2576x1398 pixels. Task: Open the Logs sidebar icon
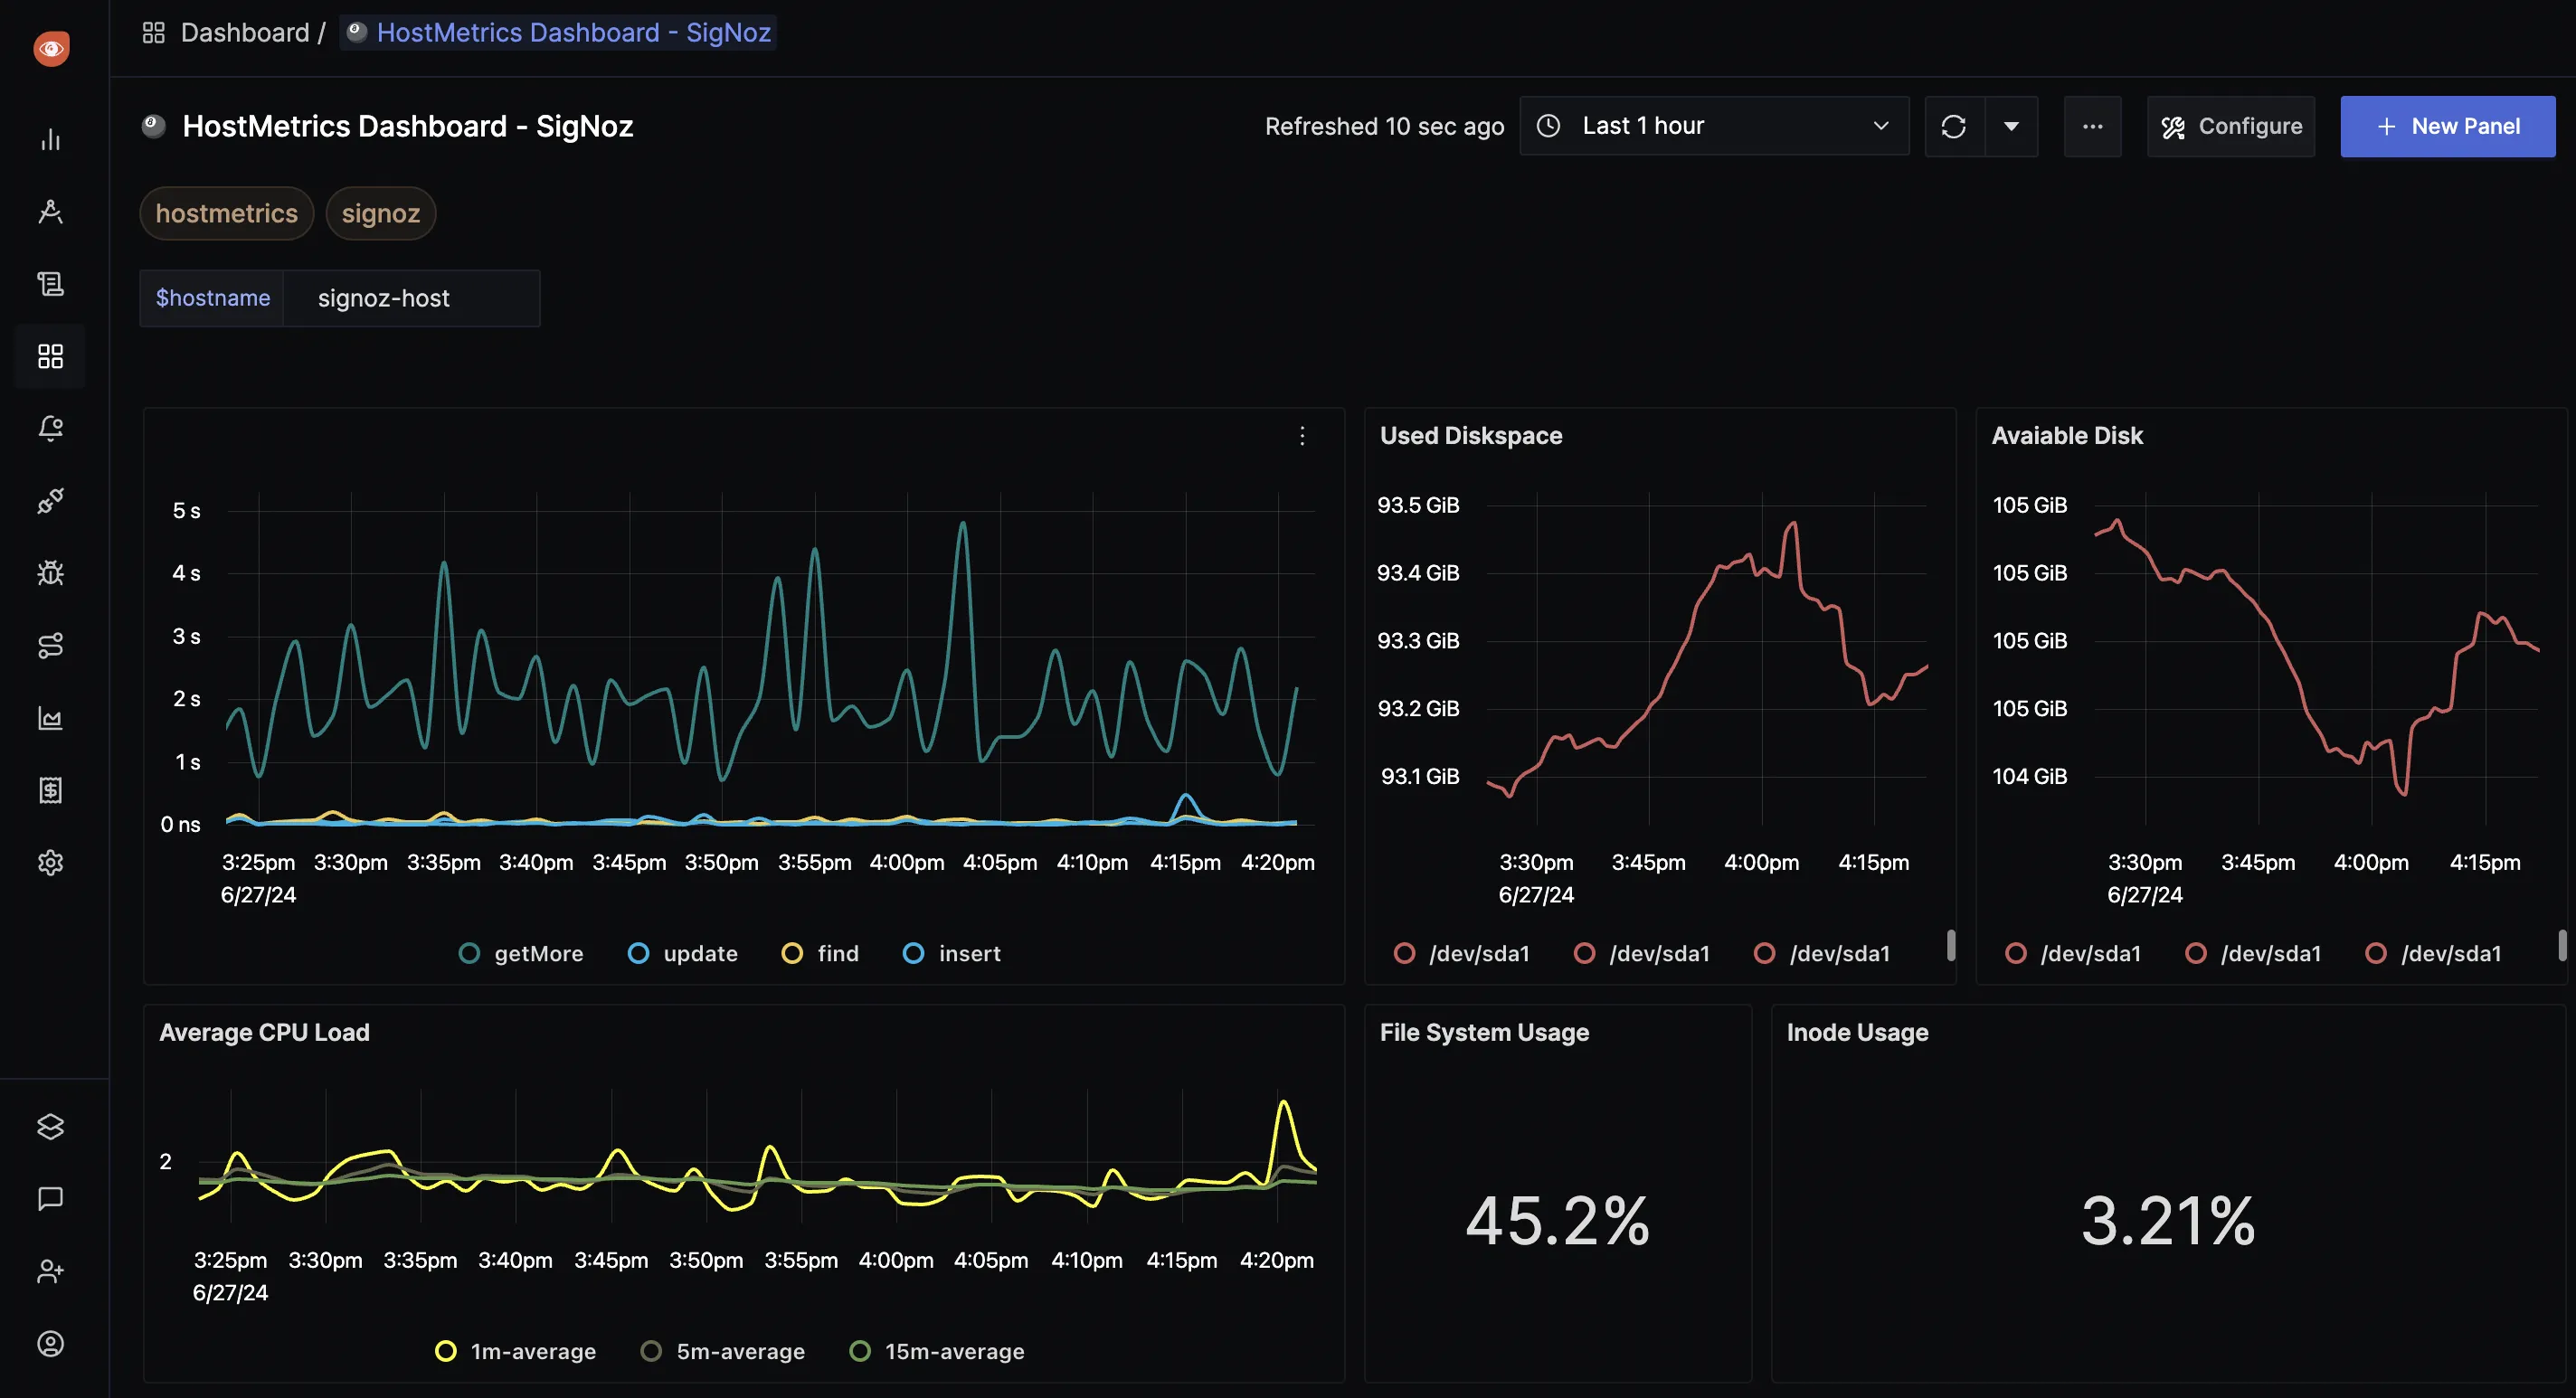coord(50,284)
